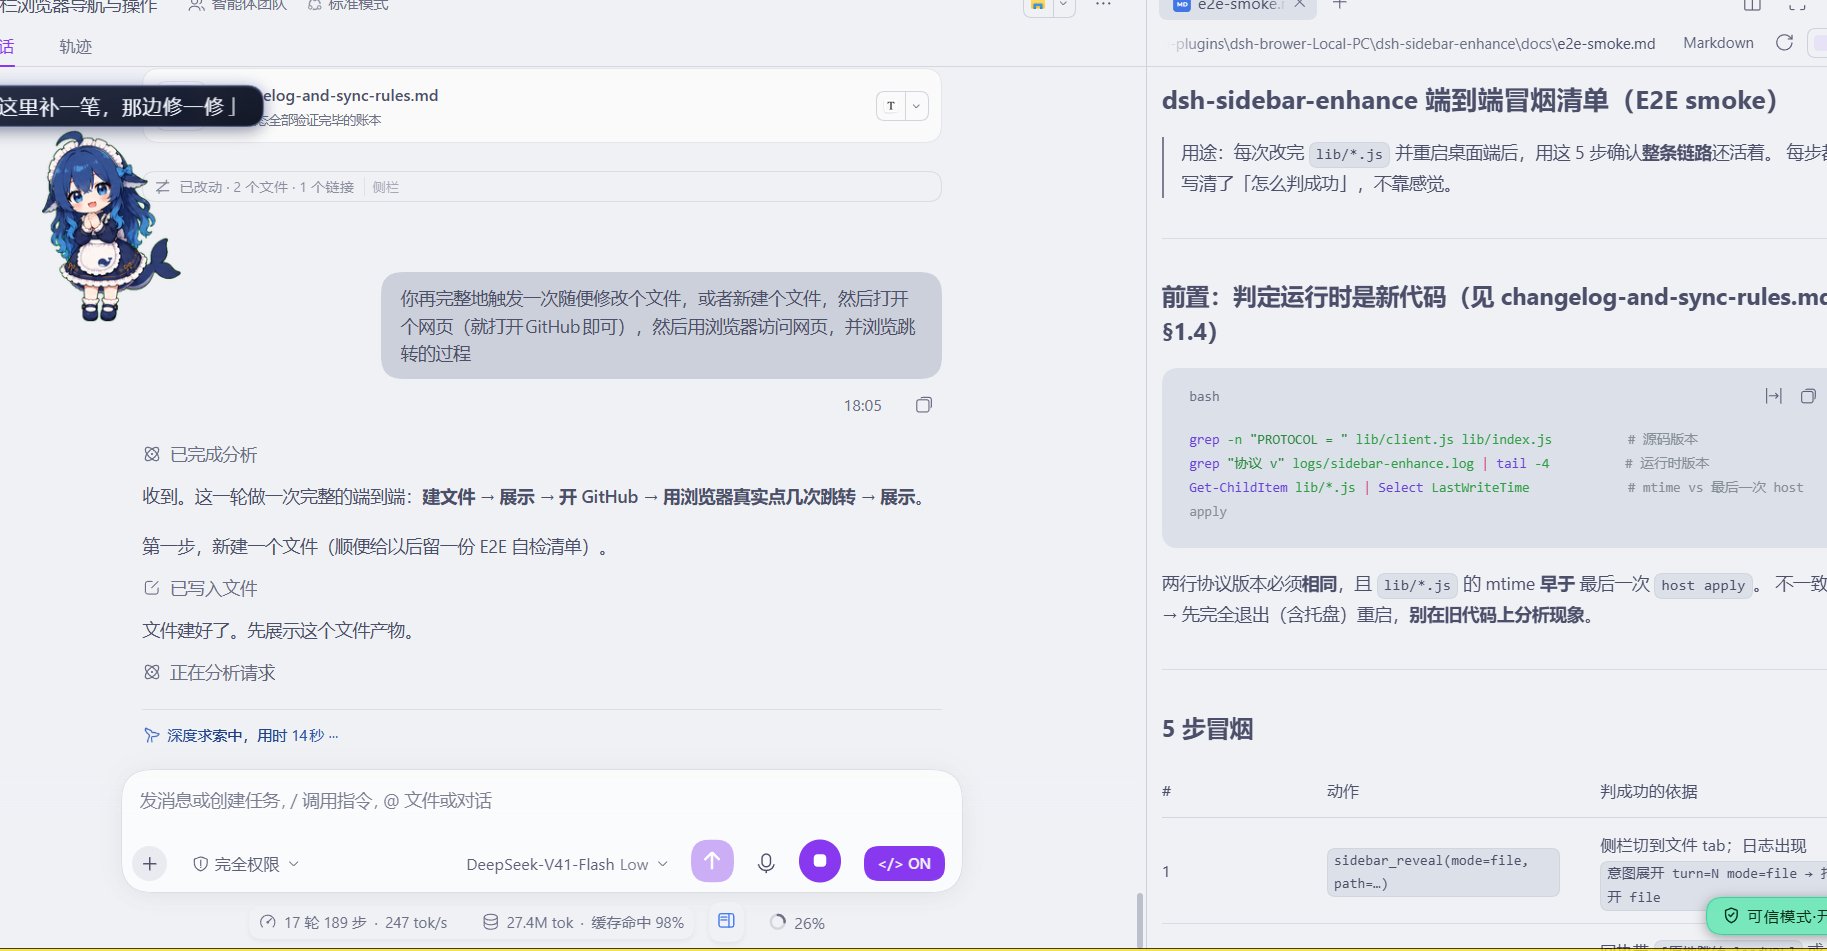1827x951 pixels.
Task: Close the e2e-smoke tab
Action: click(x=1300, y=5)
